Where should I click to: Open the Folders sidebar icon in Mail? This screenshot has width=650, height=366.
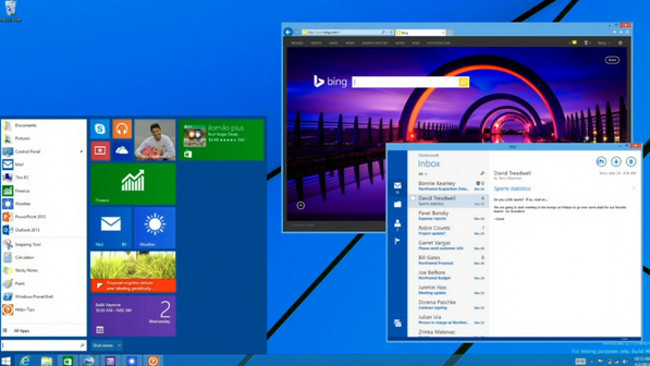pos(397,204)
